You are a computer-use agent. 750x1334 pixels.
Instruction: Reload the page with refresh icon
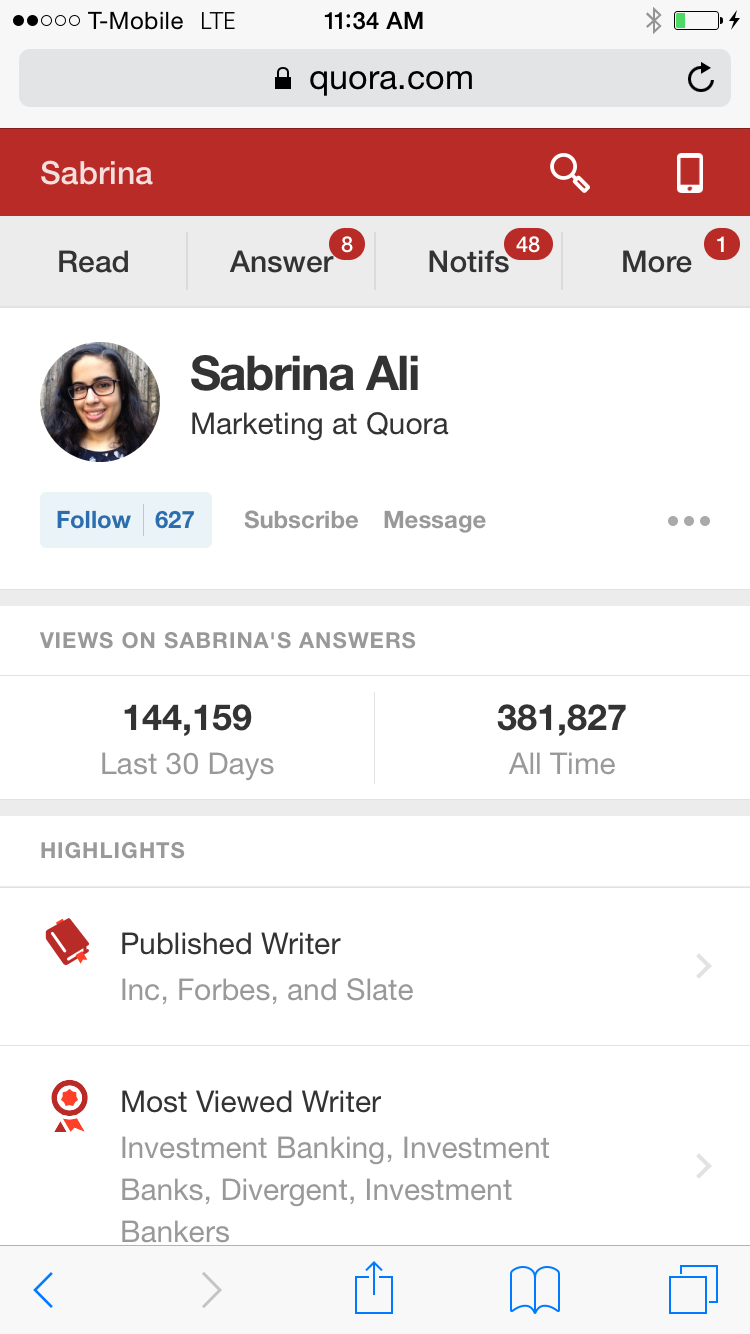[x=701, y=78]
